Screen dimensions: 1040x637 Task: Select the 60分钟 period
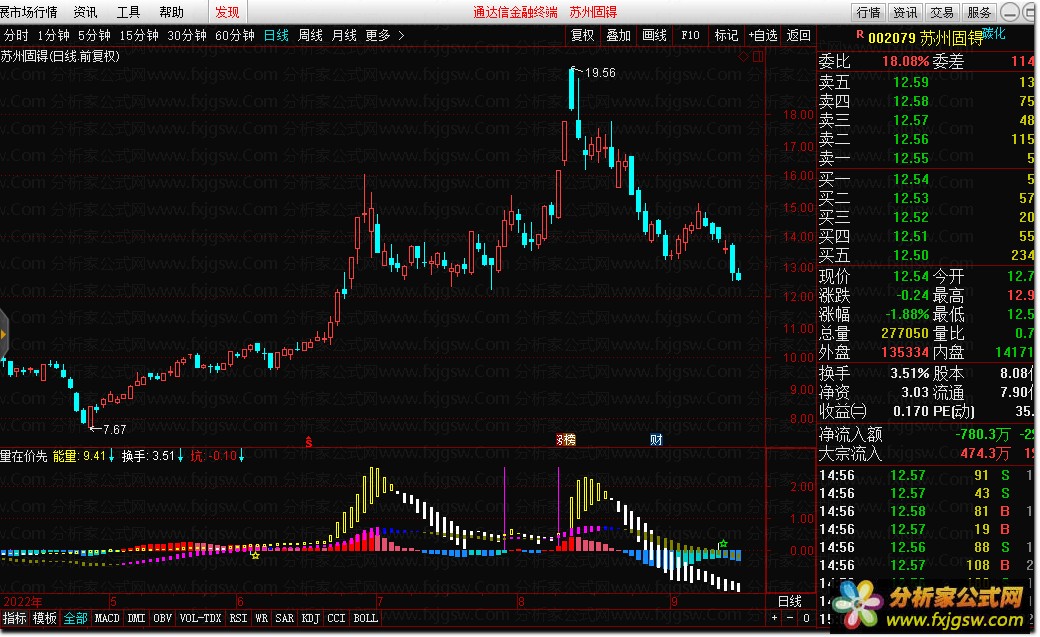tap(235, 35)
